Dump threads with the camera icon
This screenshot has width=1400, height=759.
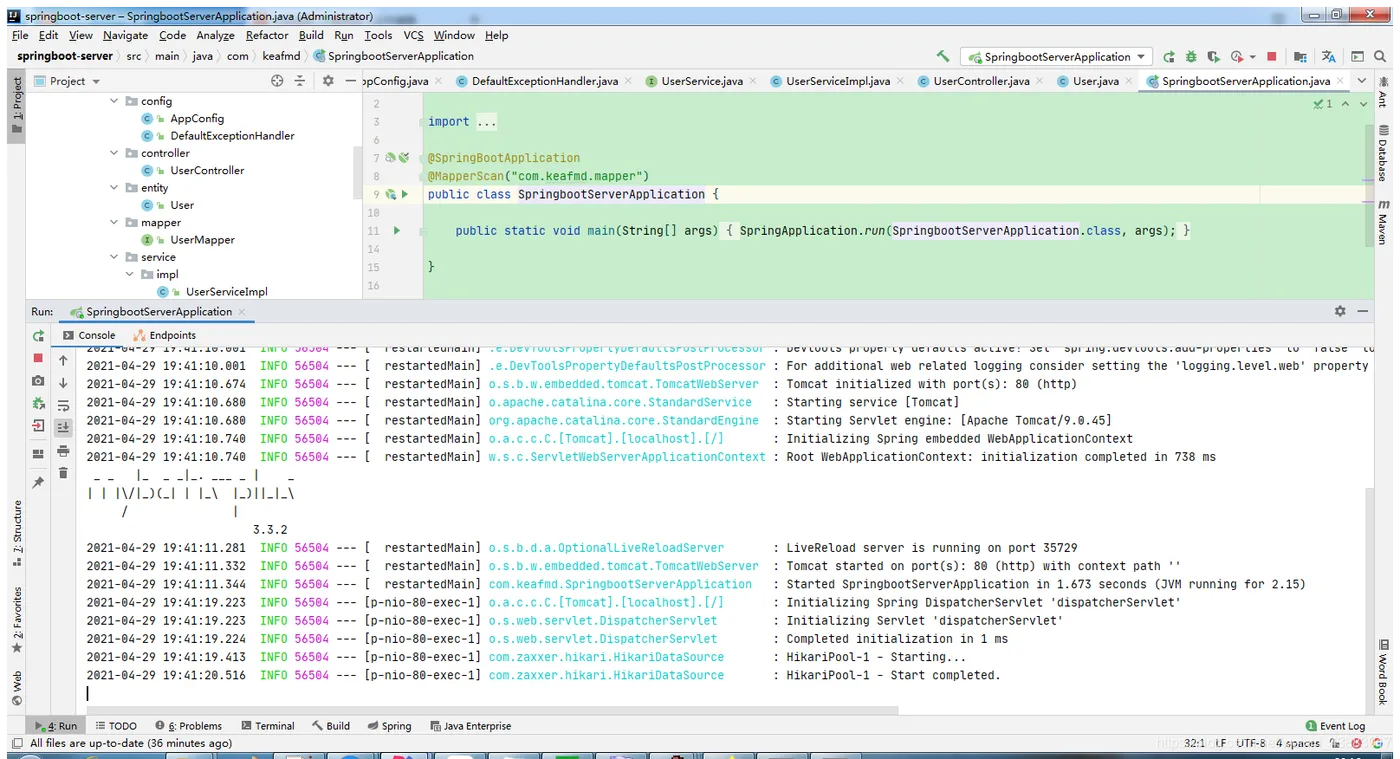38,381
